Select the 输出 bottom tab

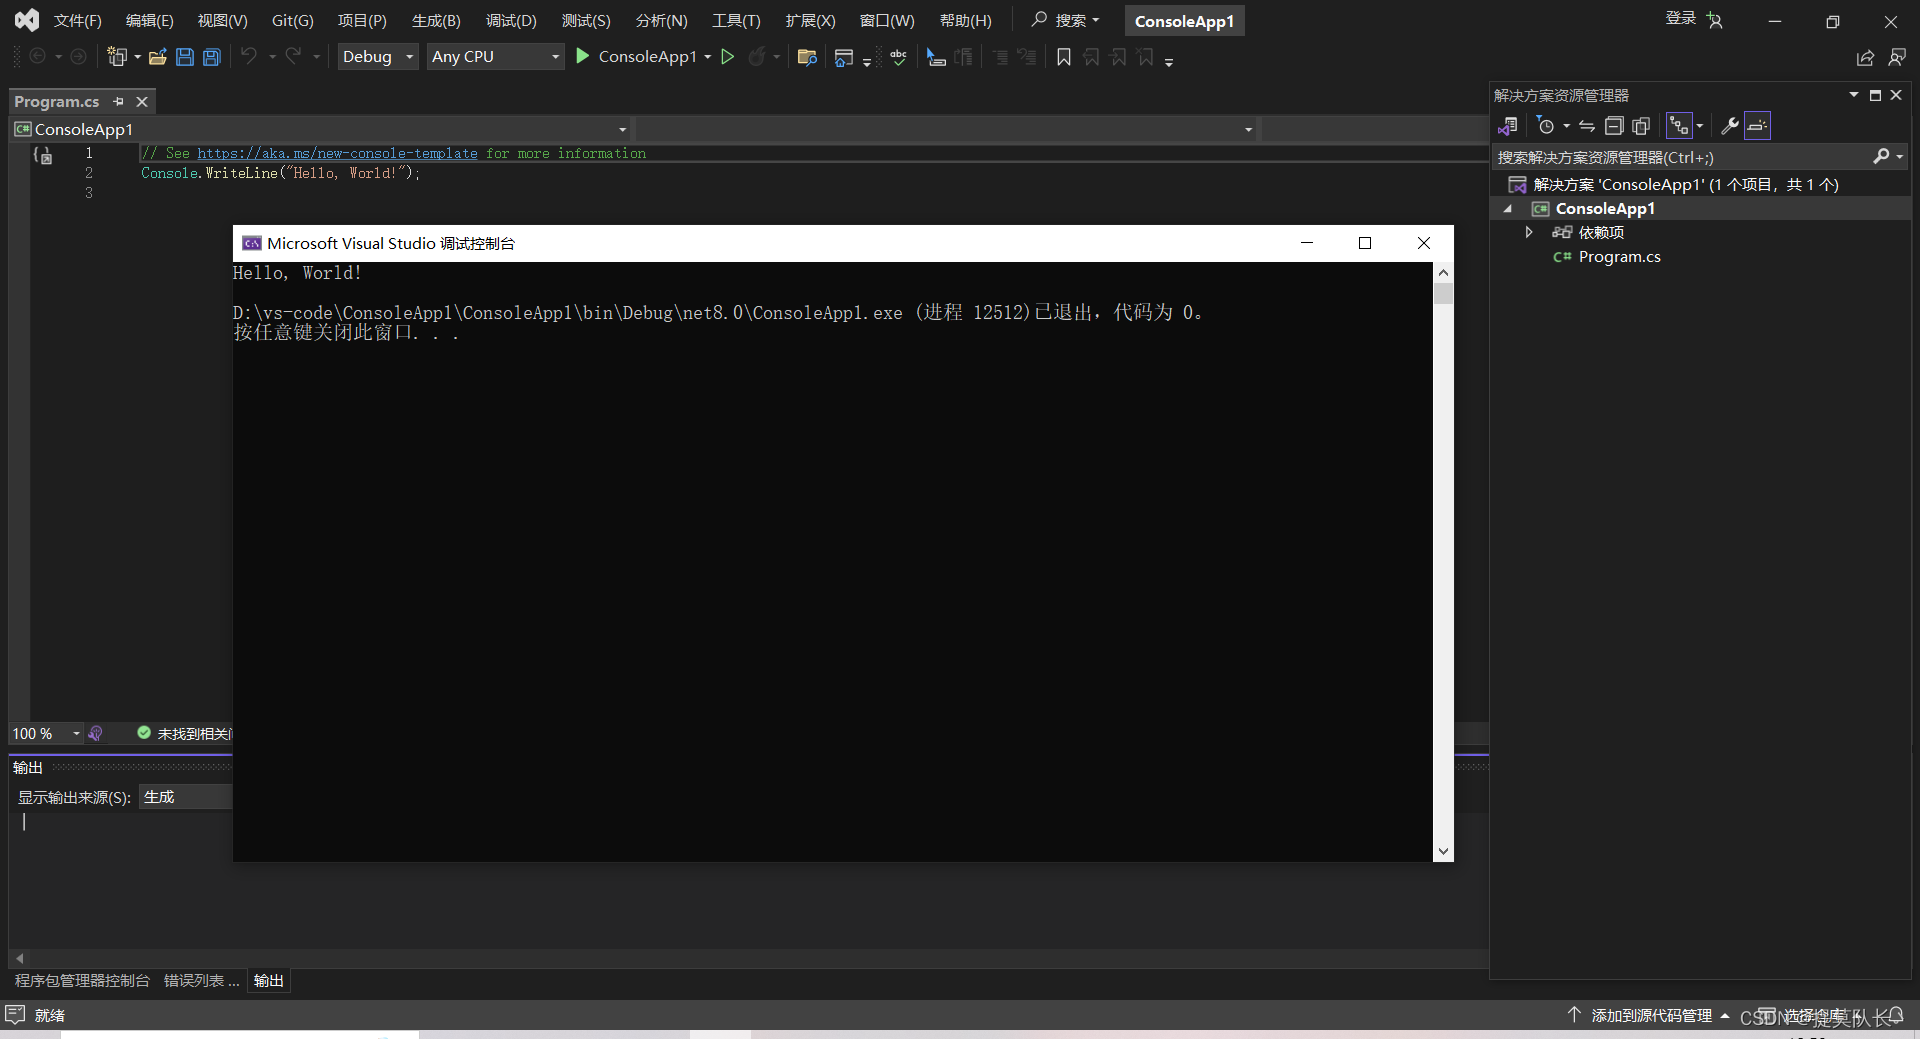(268, 981)
